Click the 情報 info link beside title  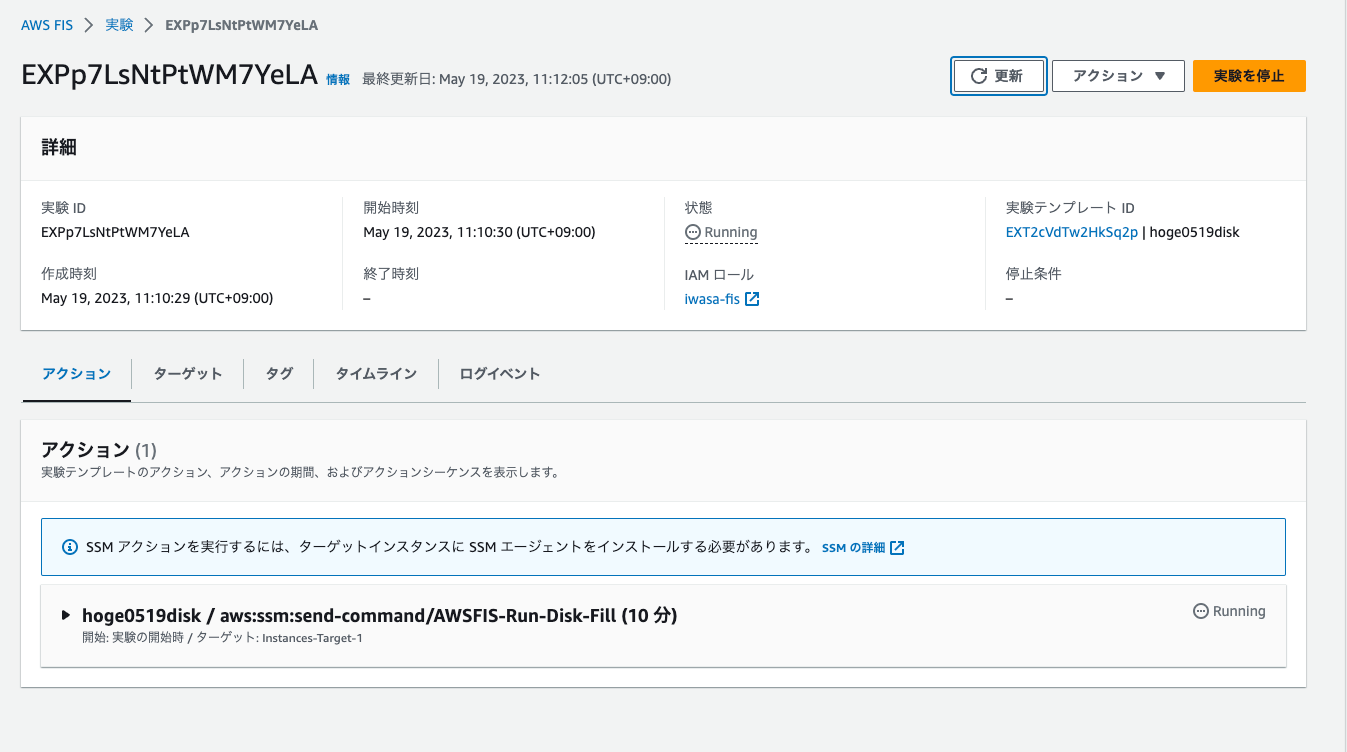(338, 79)
